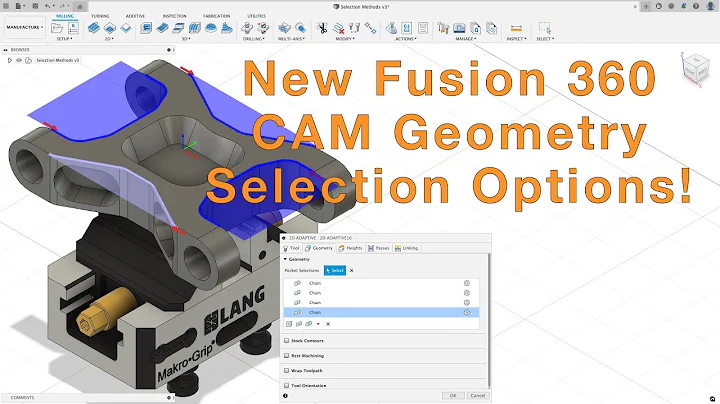Image resolution: width=720 pixels, height=404 pixels.
Task: Open the INSPECT dropdown menu
Action: point(517,39)
